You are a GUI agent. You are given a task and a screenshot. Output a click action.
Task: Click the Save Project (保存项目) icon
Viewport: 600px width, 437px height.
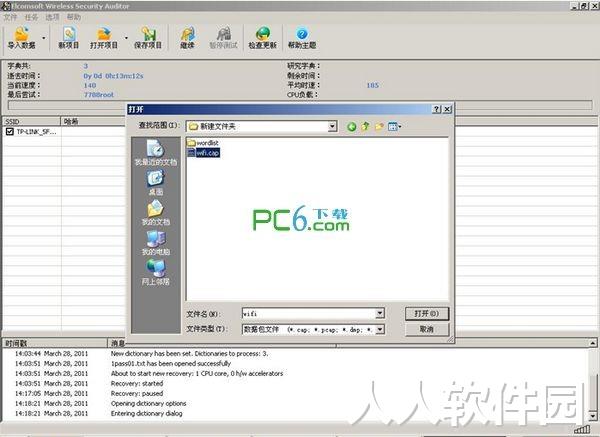[x=148, y=38]
